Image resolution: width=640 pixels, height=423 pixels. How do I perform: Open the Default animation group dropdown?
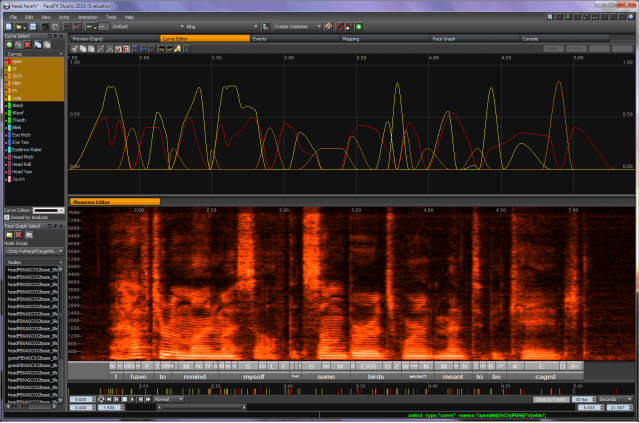(x=148, y=27)
